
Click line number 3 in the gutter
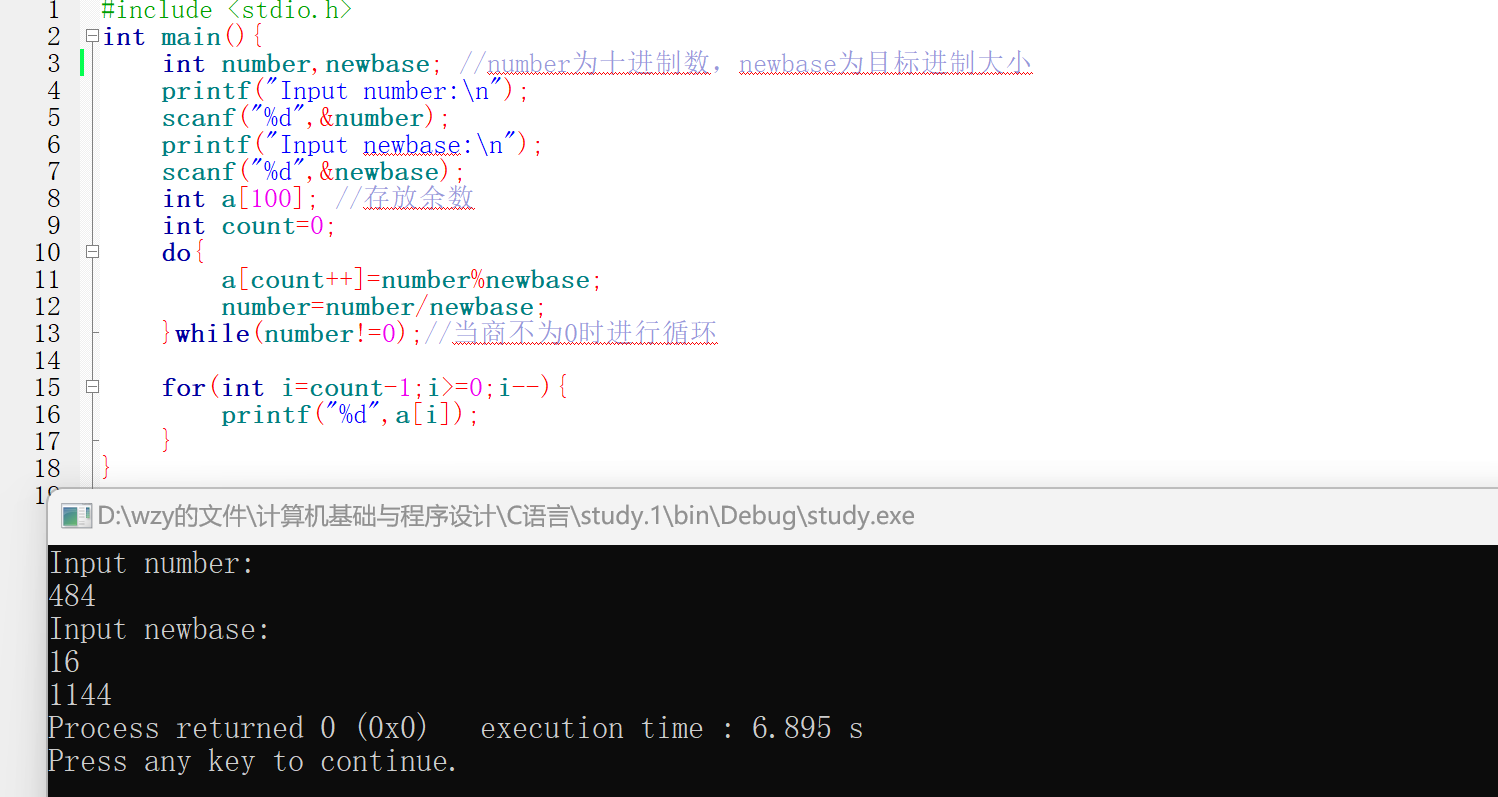click(53, 65)
